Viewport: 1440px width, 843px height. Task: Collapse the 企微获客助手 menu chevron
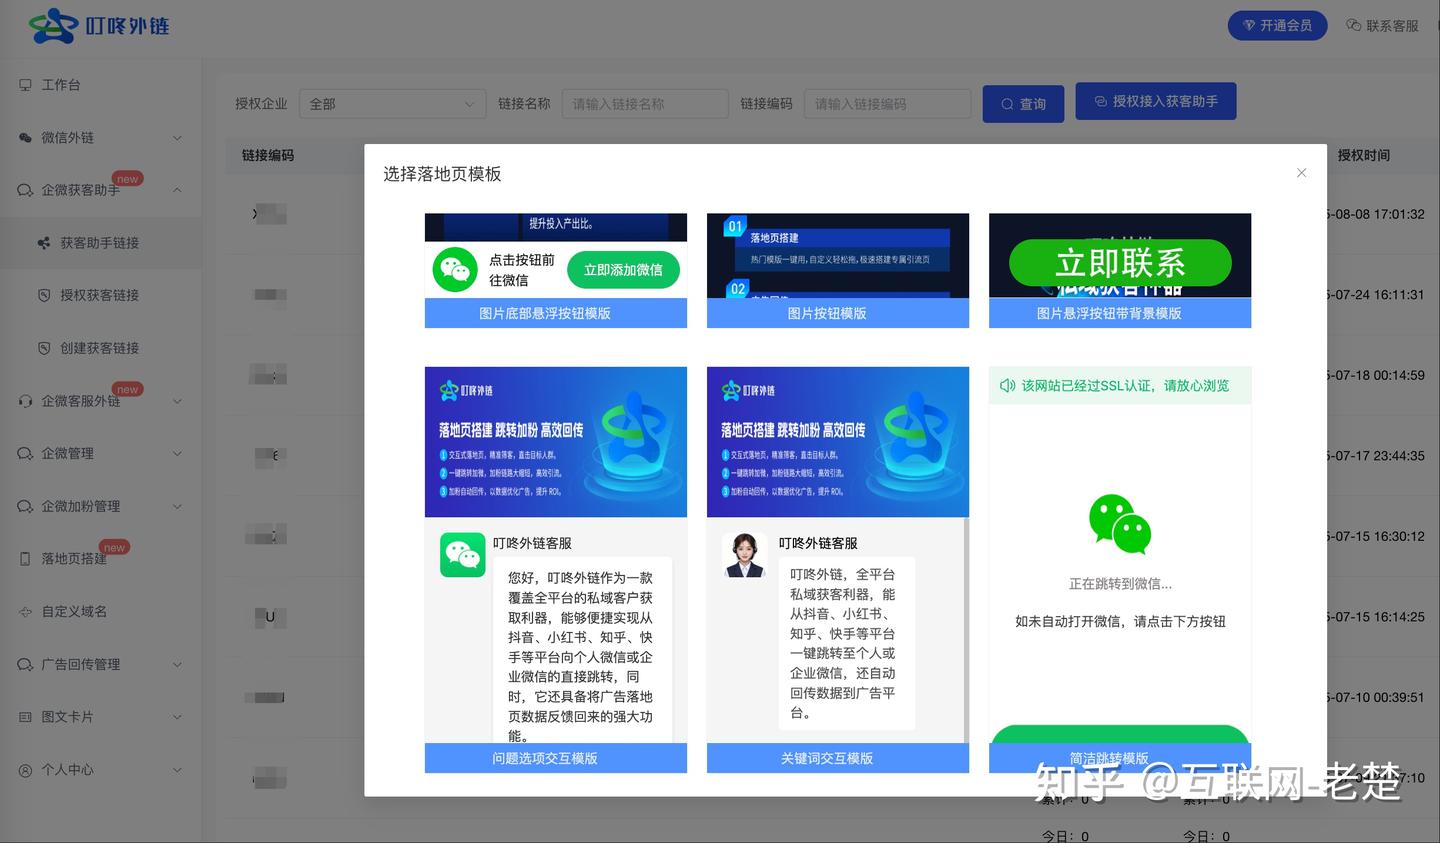point(177,190)
